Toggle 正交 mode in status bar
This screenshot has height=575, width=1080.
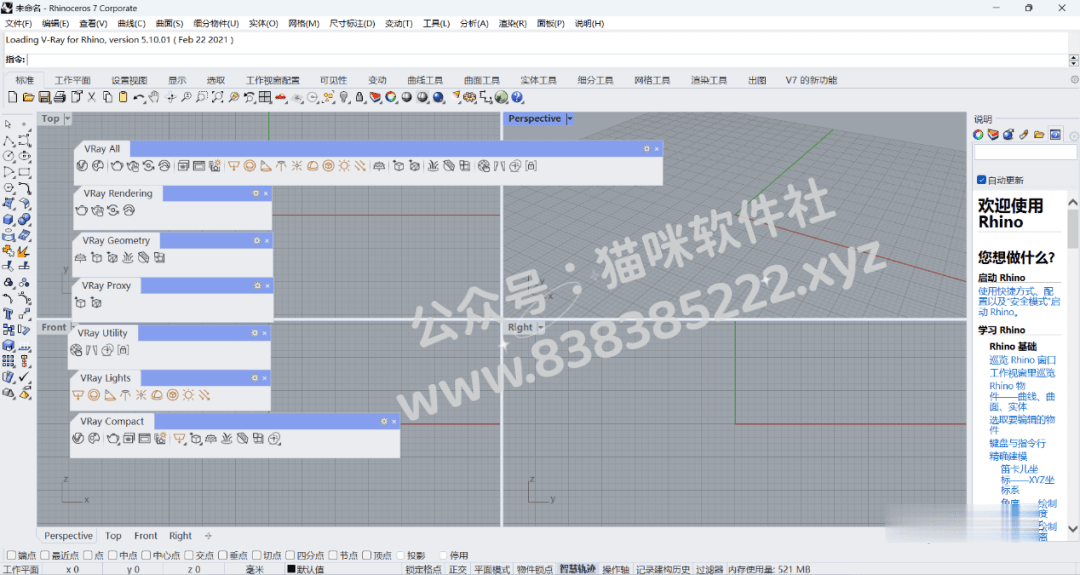tap(457, 569)
